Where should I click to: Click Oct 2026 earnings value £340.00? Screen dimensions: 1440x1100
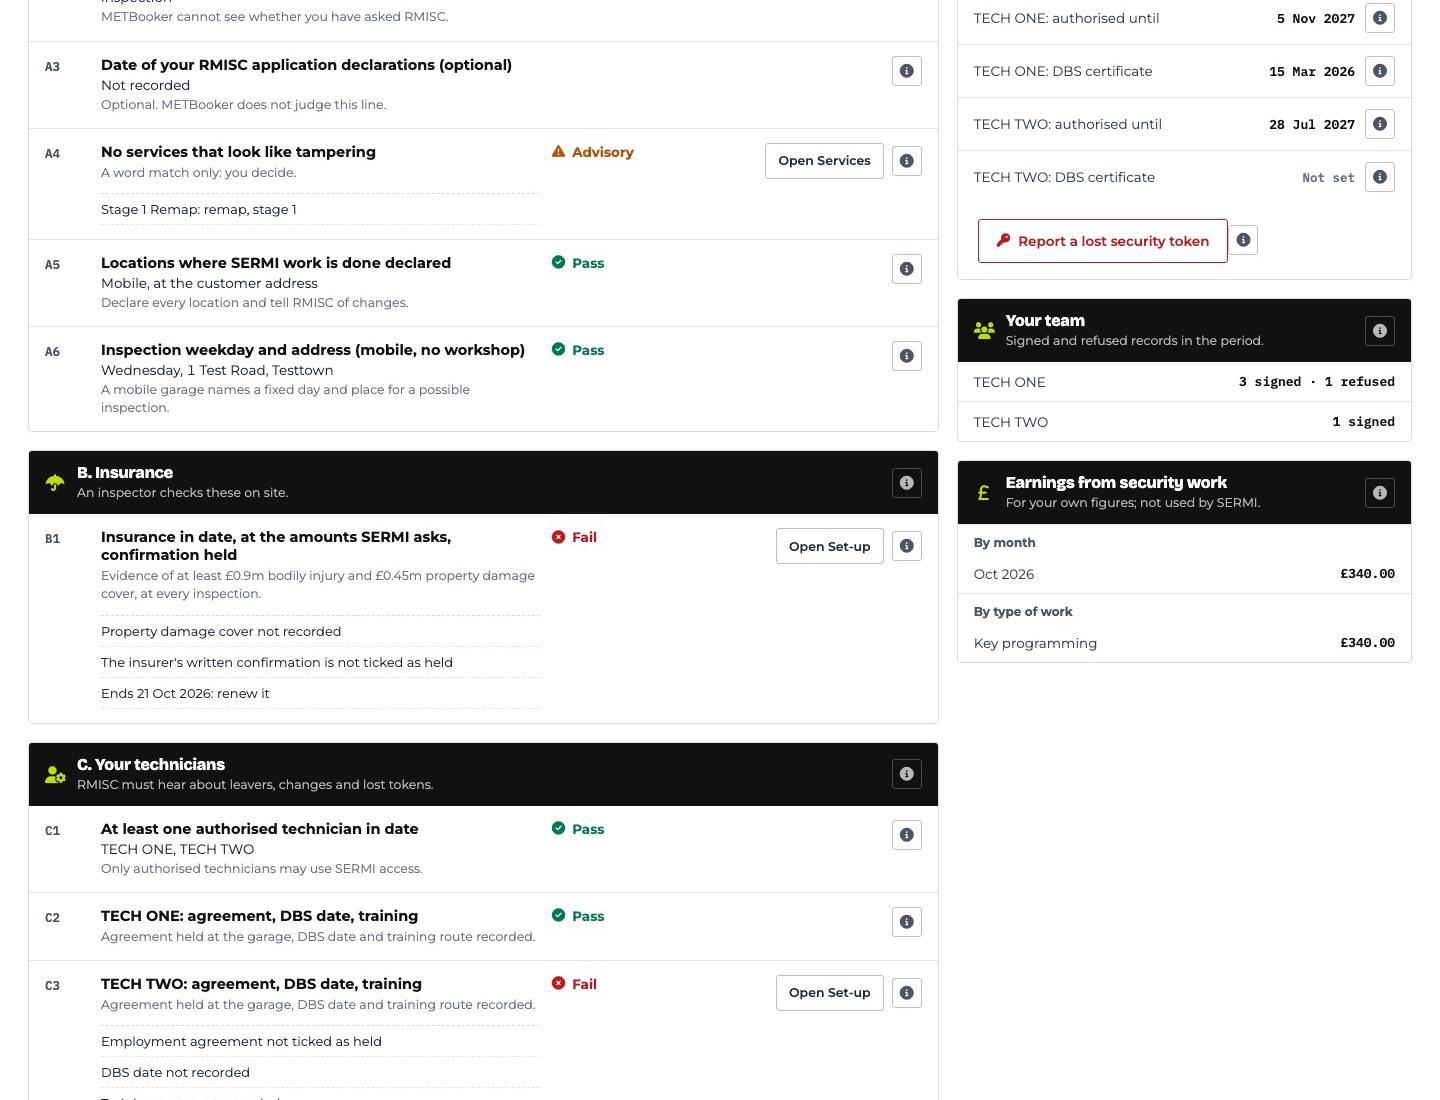point(1367,574)
